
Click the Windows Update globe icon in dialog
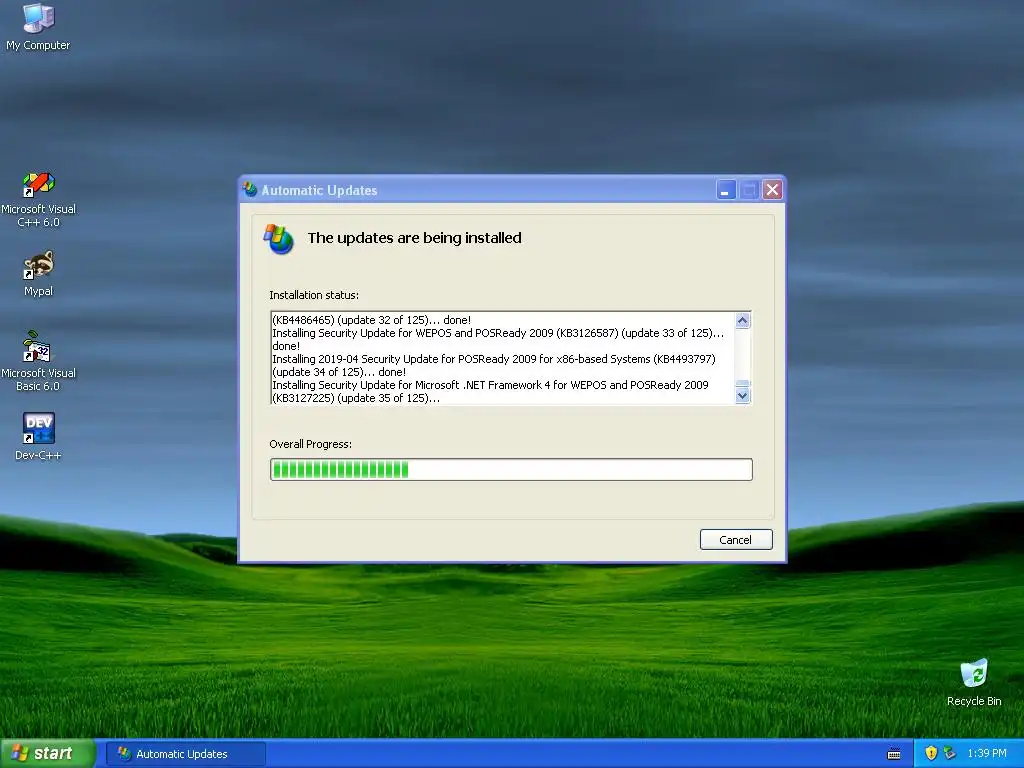[279, 238]
